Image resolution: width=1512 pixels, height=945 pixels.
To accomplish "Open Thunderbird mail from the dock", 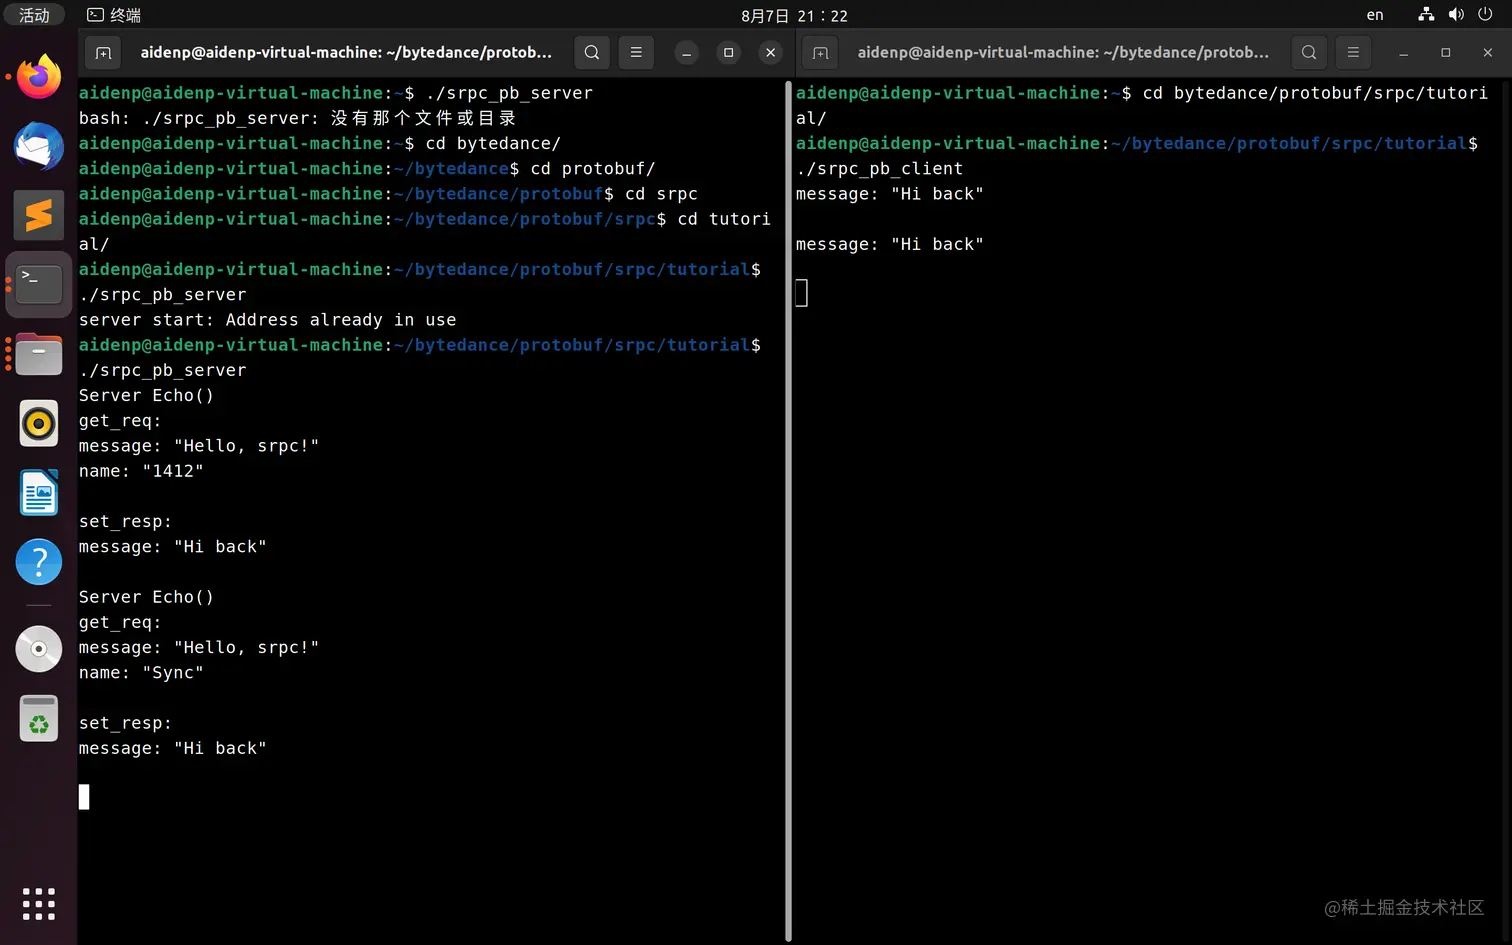I will tap(39, 146).
